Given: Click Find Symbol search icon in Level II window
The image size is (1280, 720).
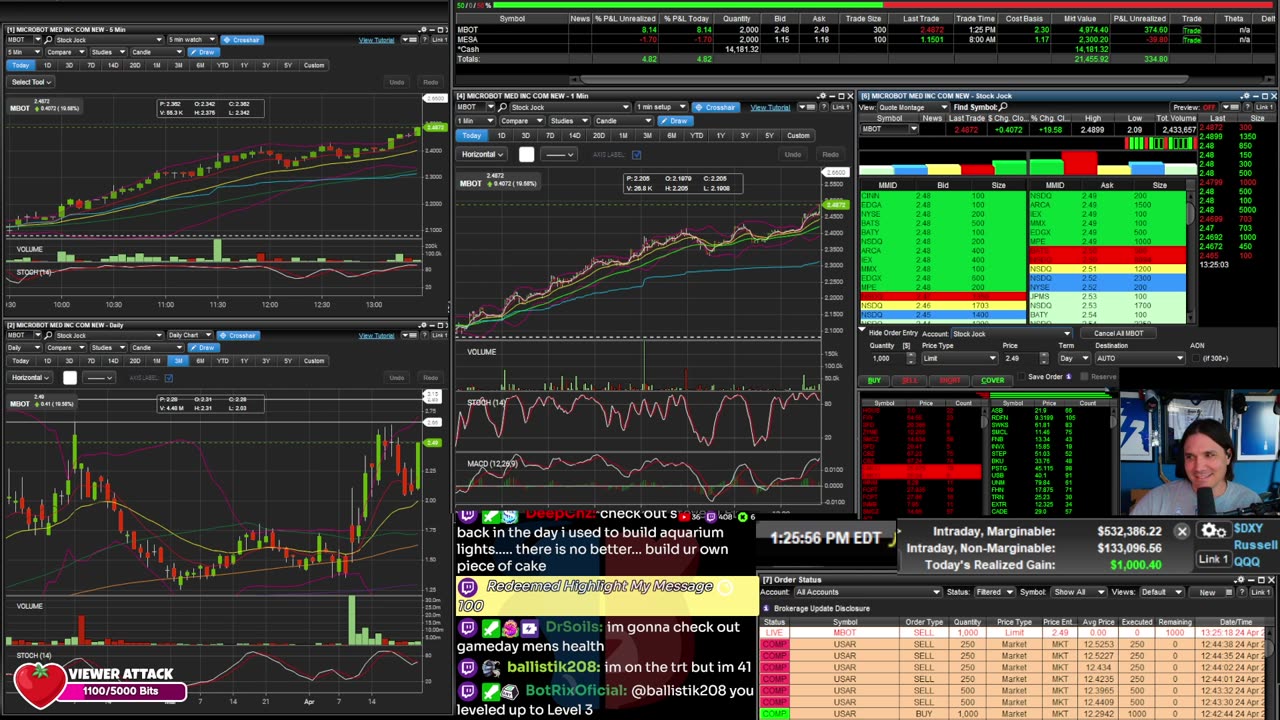Looking at the screenshot, I should click(1003, 107).
